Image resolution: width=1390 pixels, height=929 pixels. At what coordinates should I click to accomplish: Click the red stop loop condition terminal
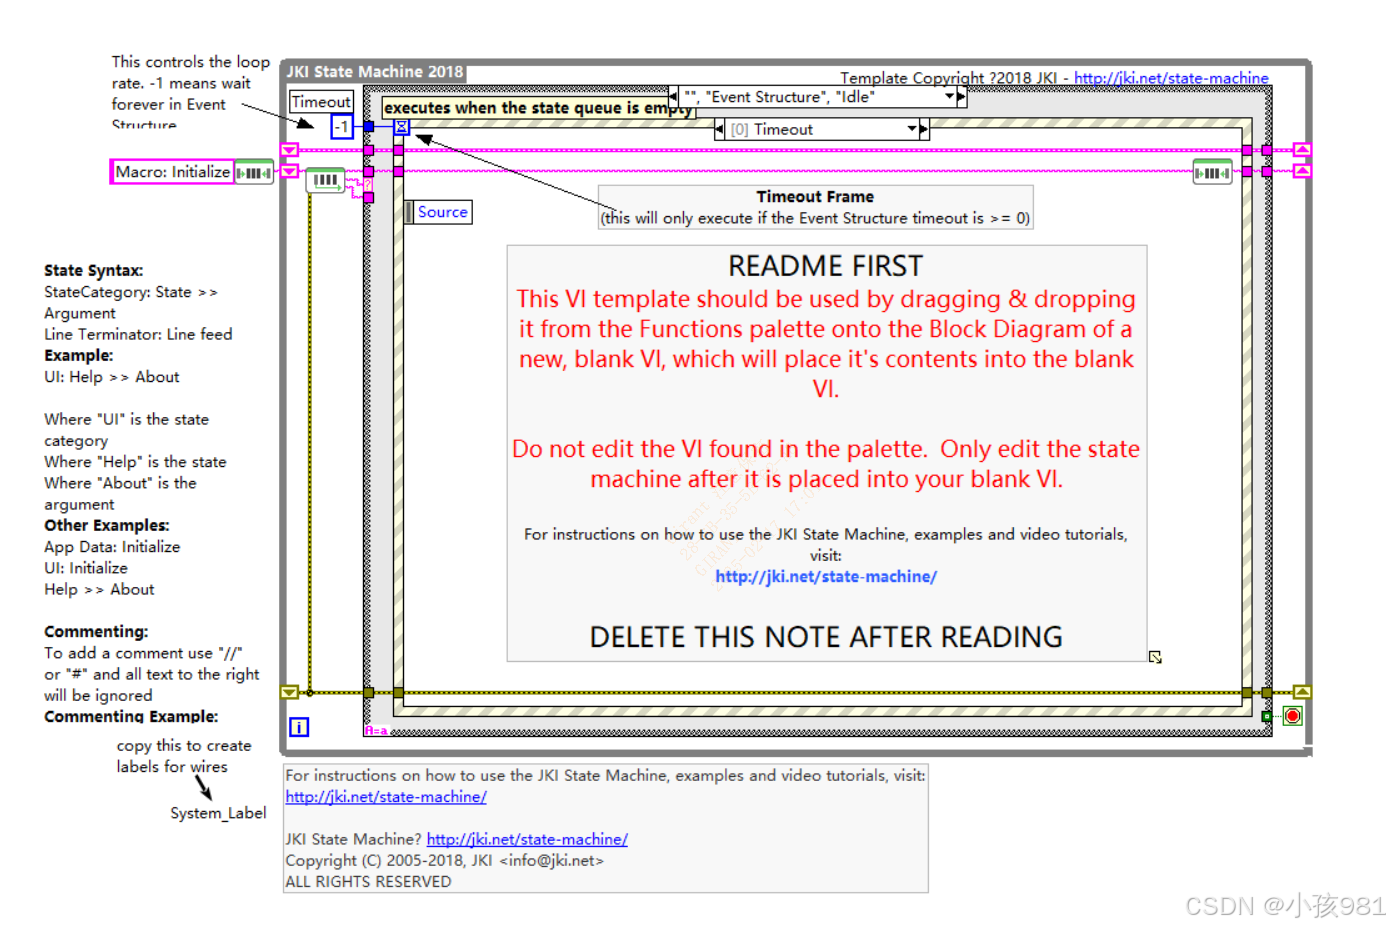tap(1293, 716)
